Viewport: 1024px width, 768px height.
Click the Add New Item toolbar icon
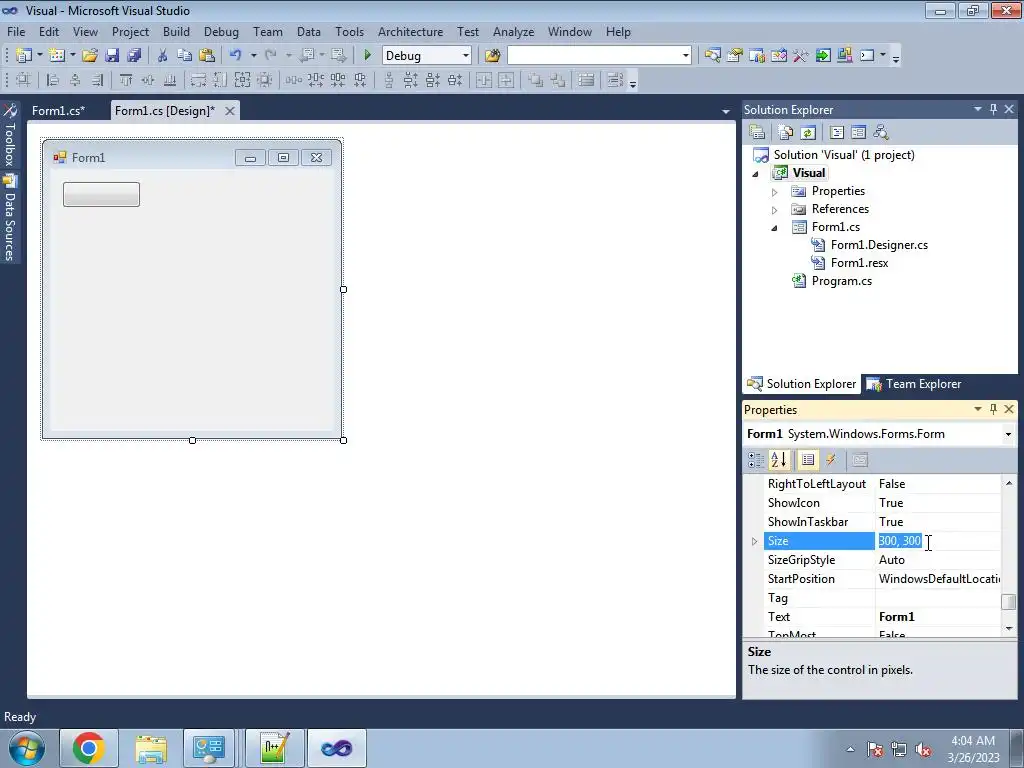click(x=56, y=56)
